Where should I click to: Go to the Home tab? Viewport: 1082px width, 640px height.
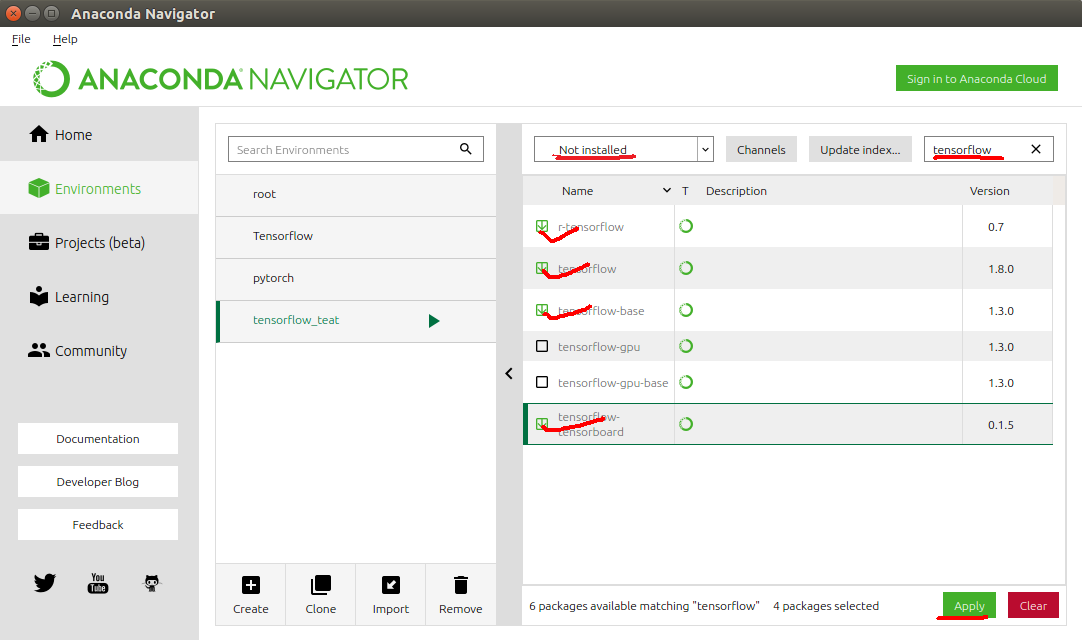[x=99, y=135]
